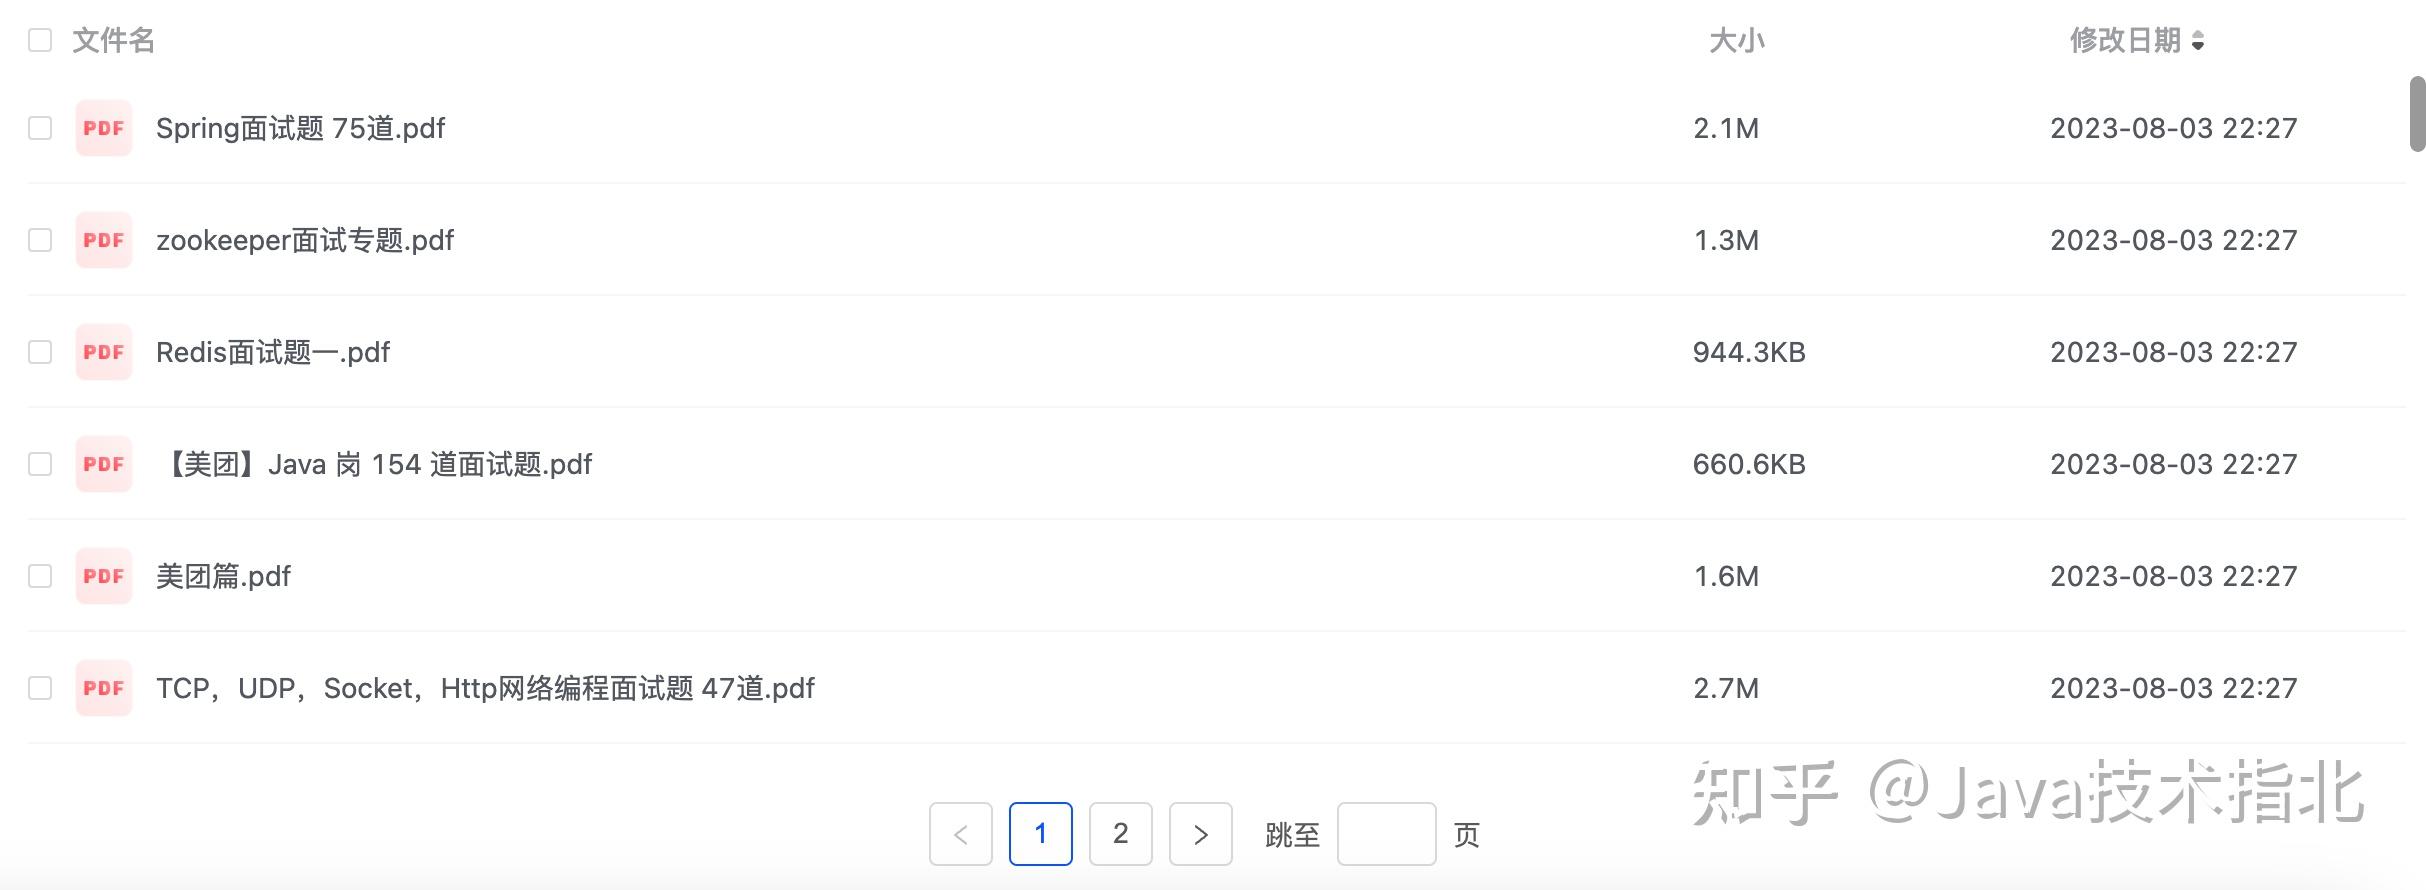Click the PDF icon next to 美团篇.pdf

click(x=104, y=576)
